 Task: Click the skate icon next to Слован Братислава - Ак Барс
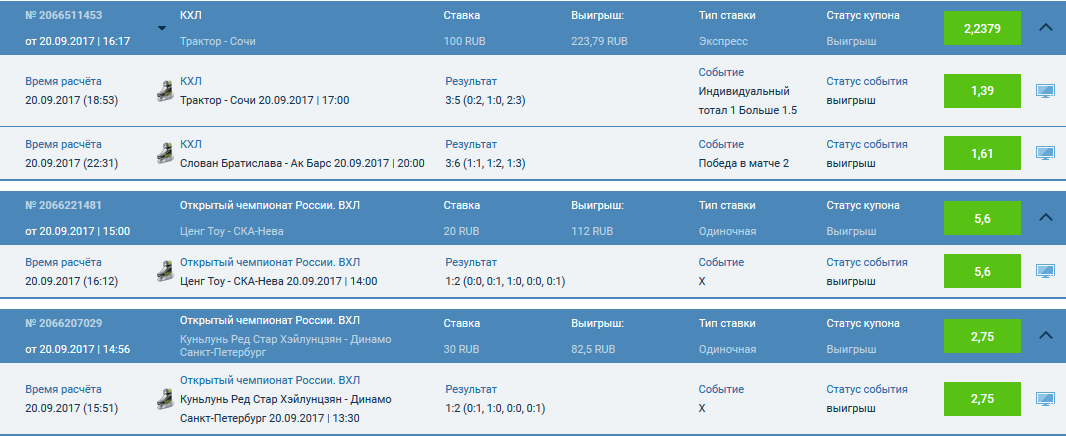click(x=165, y=153)
